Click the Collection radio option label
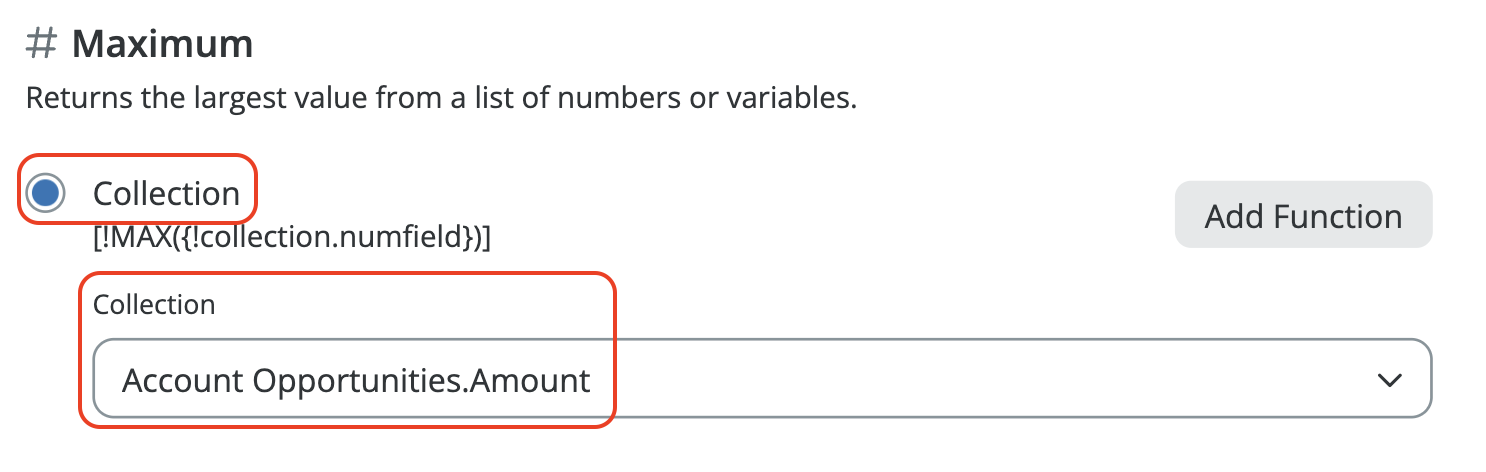The width and height of the screenshot is (1486, 472). (166, 193)
